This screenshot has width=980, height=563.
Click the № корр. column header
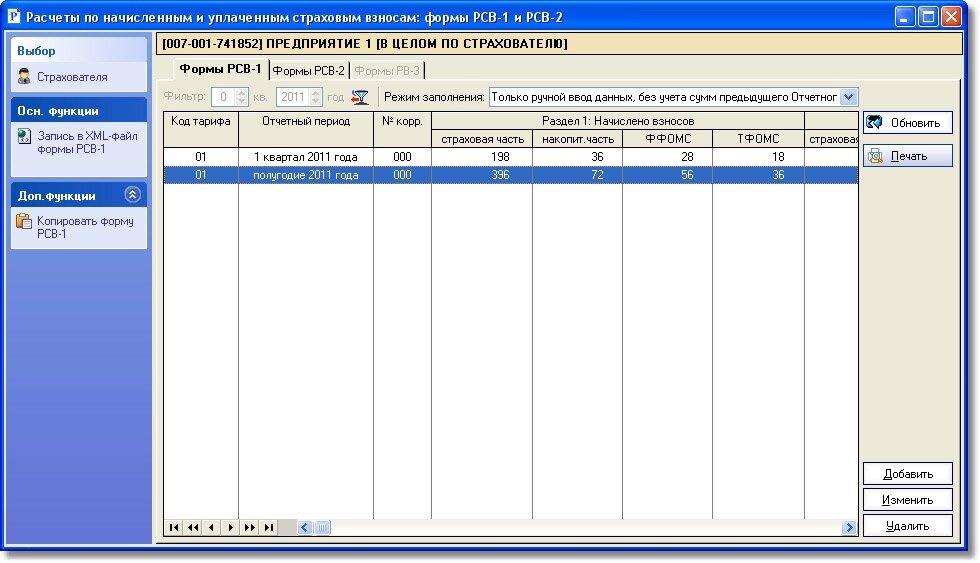(x=402, y=129)
